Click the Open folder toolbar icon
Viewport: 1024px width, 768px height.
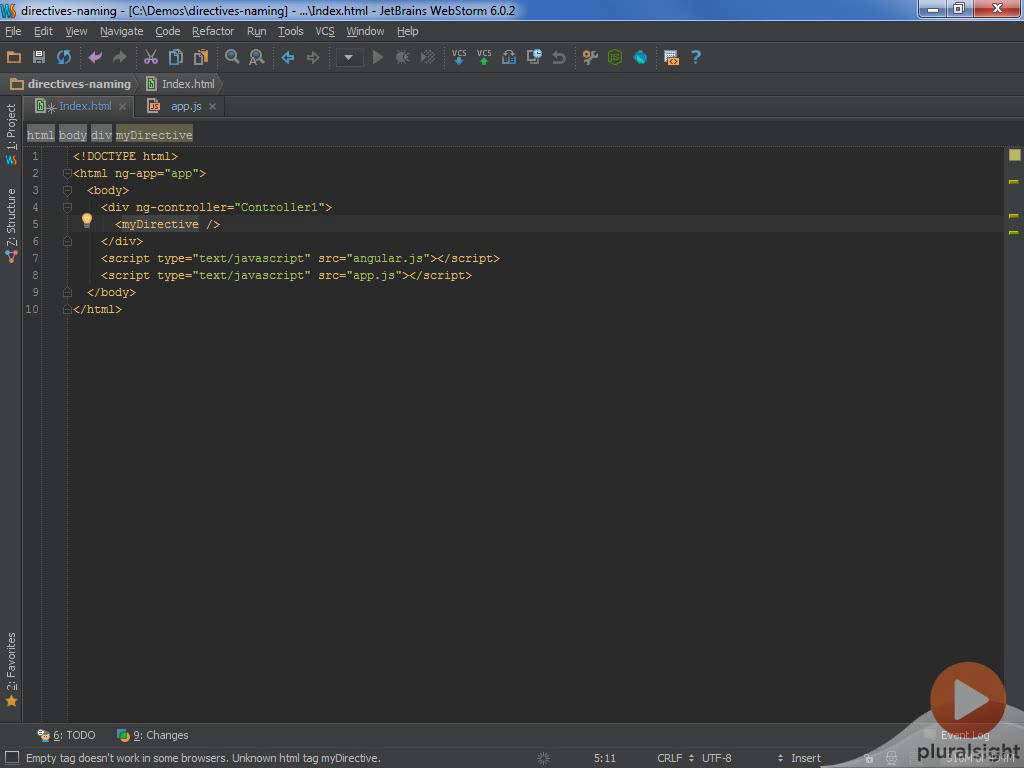(14, 57)
